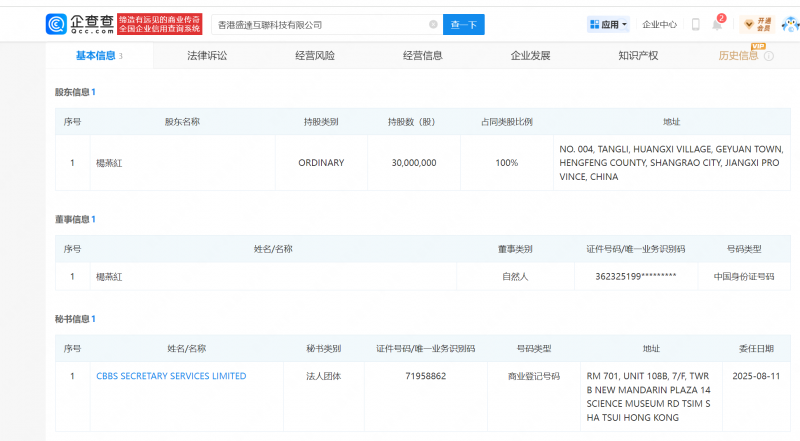Switch to the 经营风险 tab

(x=315, y=56)
